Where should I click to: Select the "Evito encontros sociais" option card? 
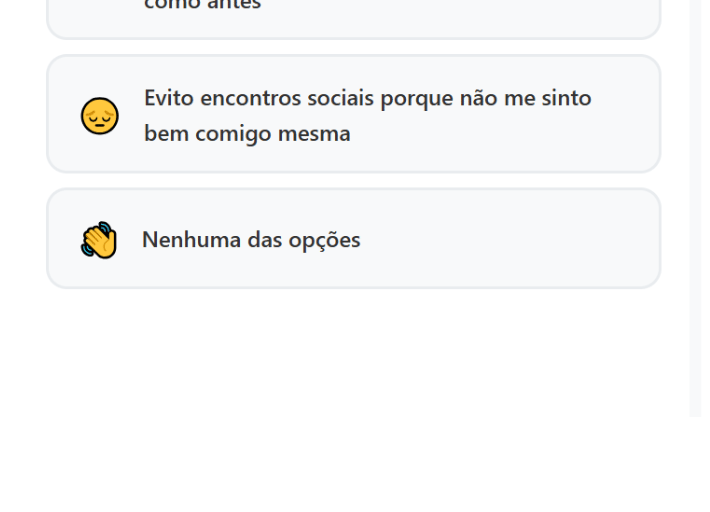pos(353,114)
